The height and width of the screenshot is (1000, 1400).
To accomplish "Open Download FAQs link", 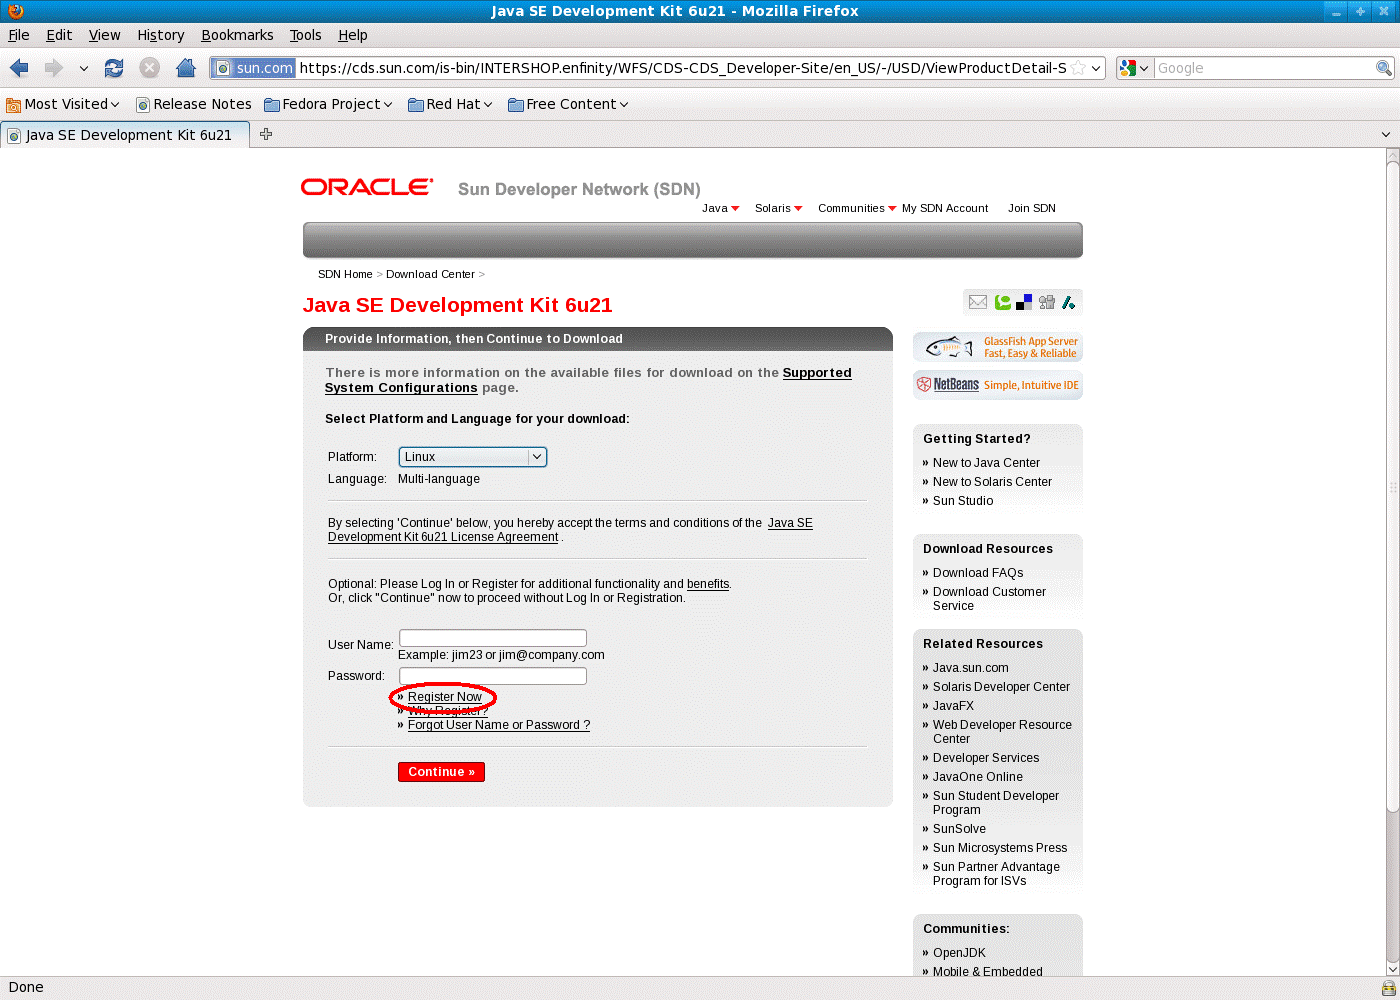I will [978, 573].
